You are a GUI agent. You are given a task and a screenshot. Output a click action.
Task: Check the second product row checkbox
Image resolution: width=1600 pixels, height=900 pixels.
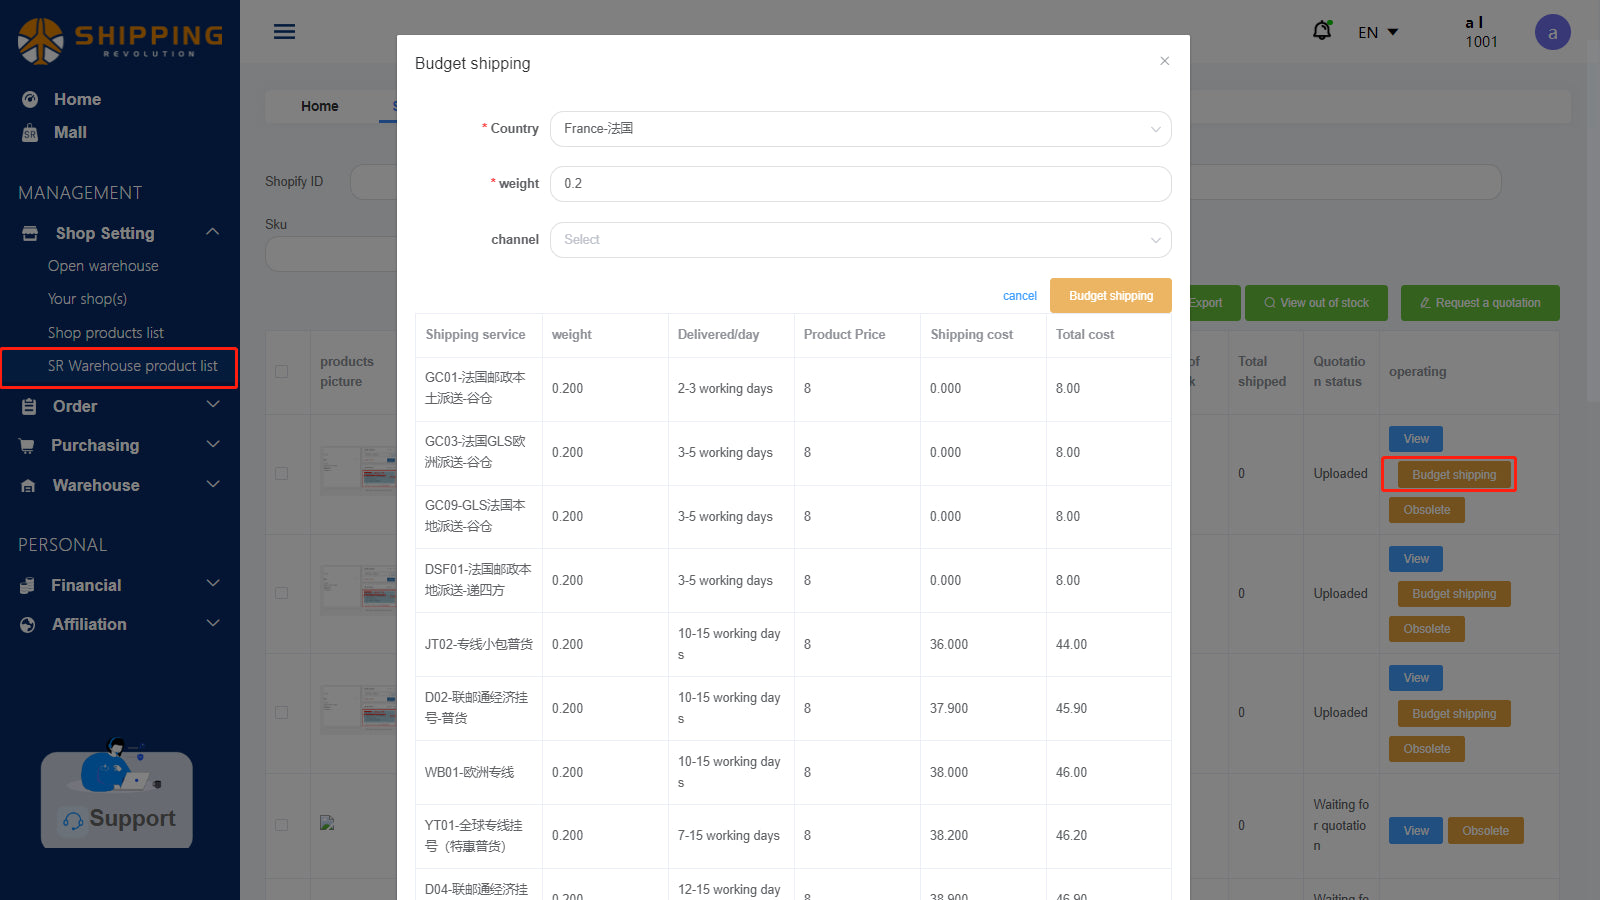coord(281,593)
